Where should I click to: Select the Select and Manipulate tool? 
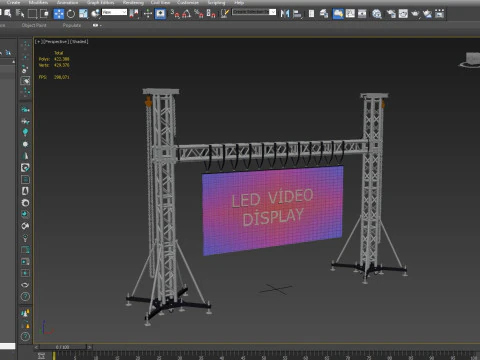(x=148, y=13)
